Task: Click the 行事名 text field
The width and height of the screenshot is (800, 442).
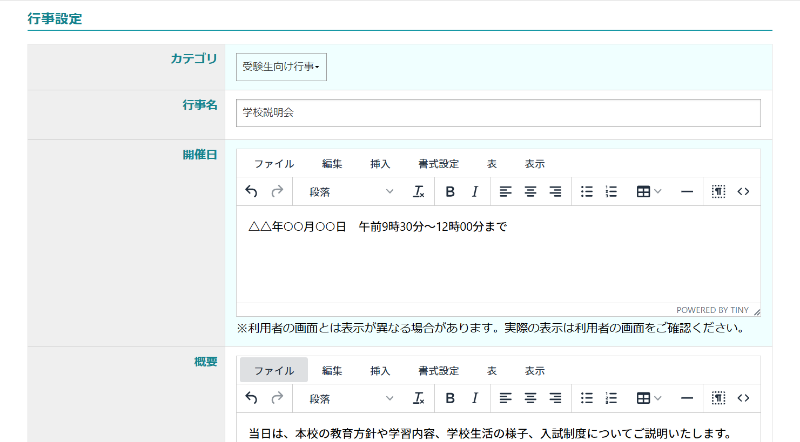Action: tap(498, 113)
